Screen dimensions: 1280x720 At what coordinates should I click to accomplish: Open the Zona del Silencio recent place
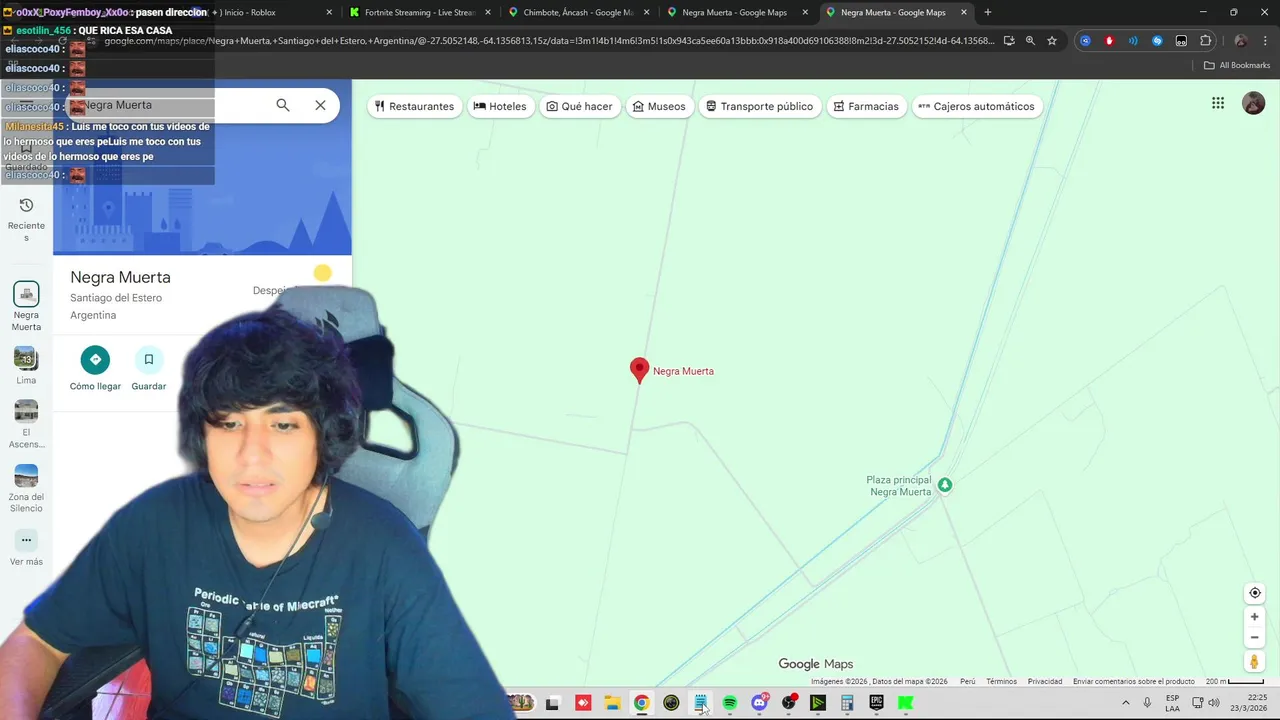pyautogui.click(x=26, y=489)
